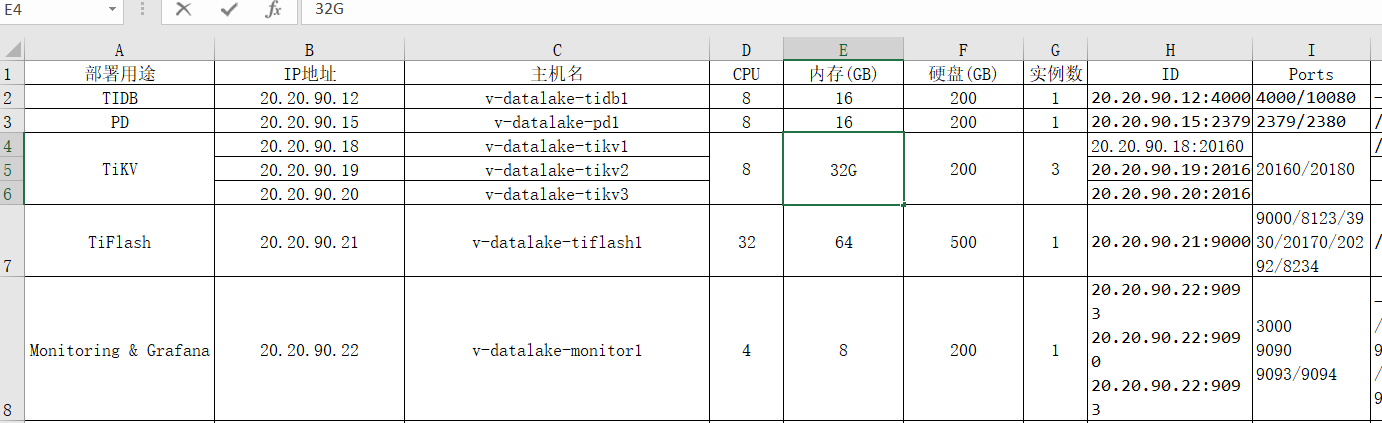Click the 主机名 header cell

click(x=557, y=74)
